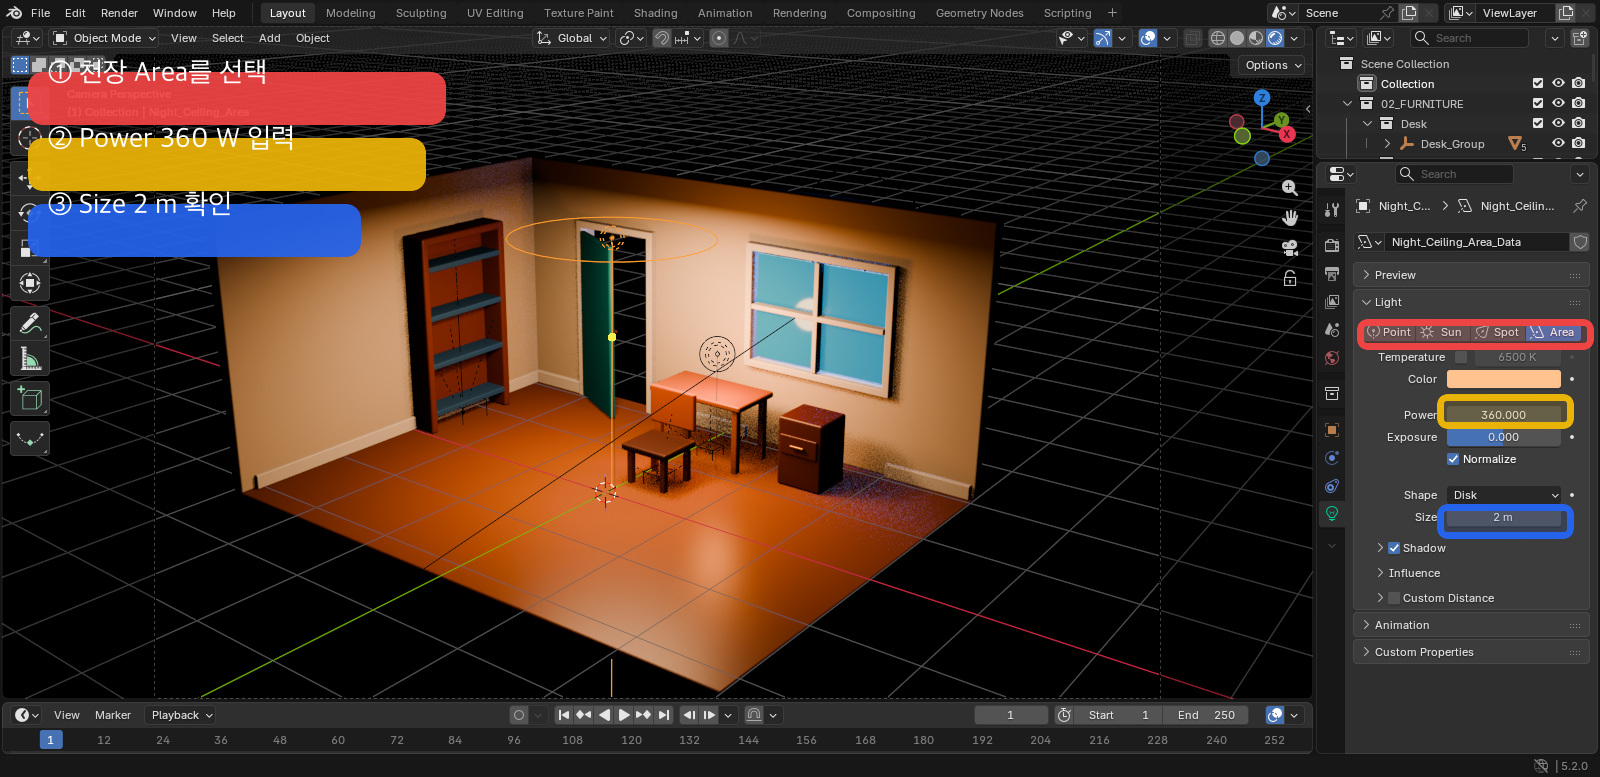Open the Output properties tab

click(x=1332, y=274)
